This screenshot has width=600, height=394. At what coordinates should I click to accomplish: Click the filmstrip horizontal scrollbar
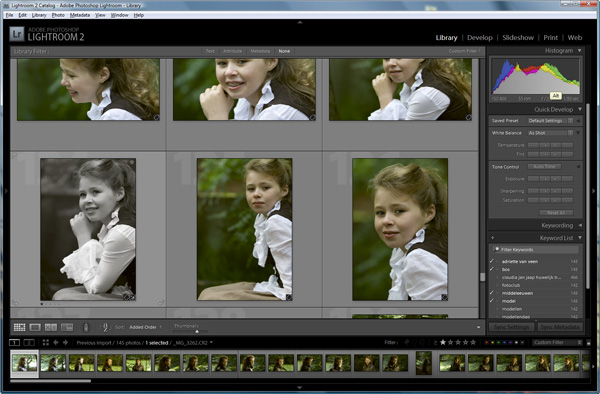pos(51,381)
